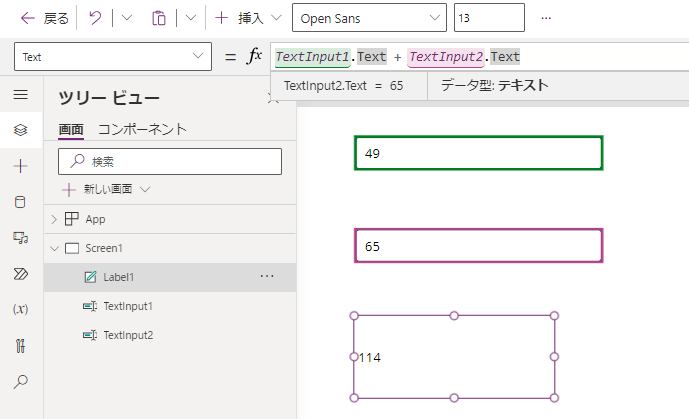Open the Open Sans font dropdown

point(369,18)
